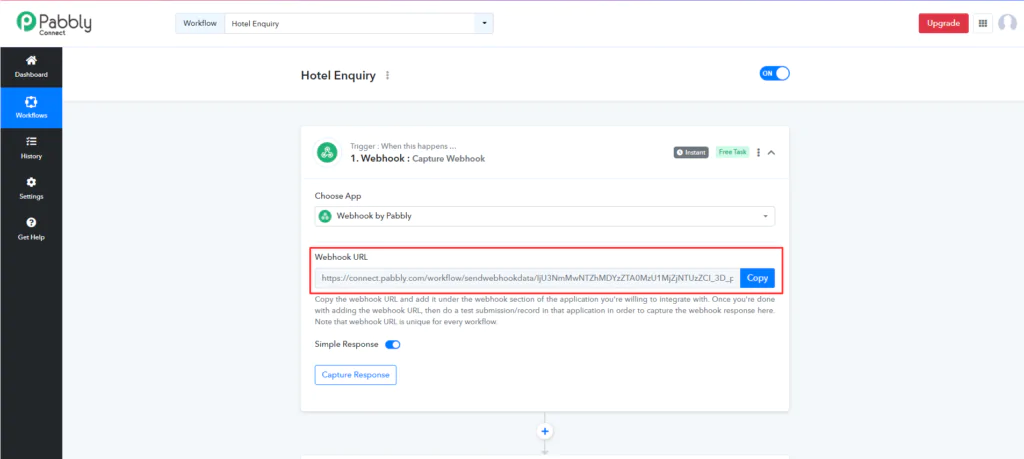The width and height of the screenshot is (1024, 459).
Task: Toggle the Simple Response switch
Action: [392, 345]
